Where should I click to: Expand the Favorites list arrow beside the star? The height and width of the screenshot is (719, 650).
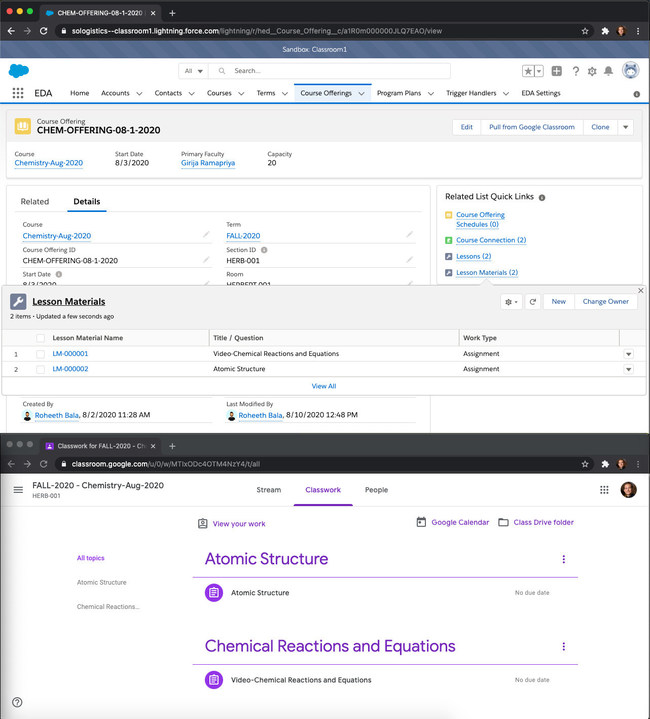pyautogui.click(x=539, y=71)
